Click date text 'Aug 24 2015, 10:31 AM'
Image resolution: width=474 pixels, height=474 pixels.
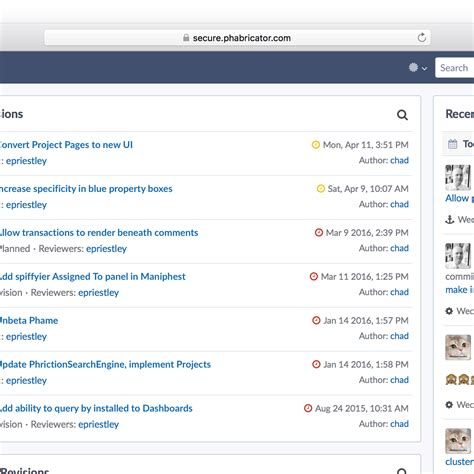[x=362, y=408]
